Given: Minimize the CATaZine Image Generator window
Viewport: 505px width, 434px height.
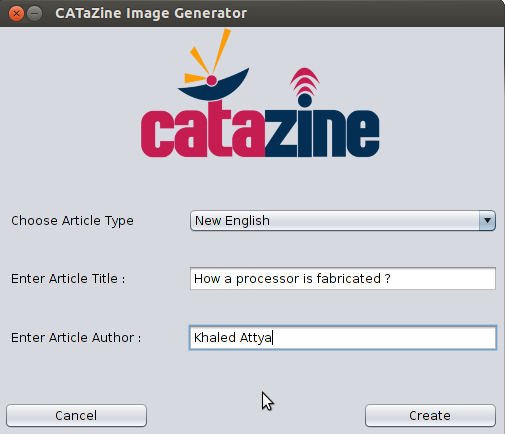Looking at the screenshot, I should 34,14.
